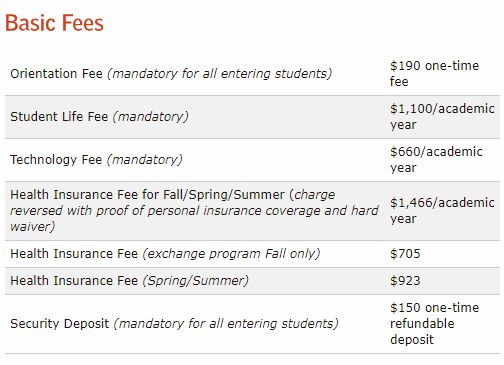Click the italic "(mandatory)" note beside Technology Fee

click(145, 160)
